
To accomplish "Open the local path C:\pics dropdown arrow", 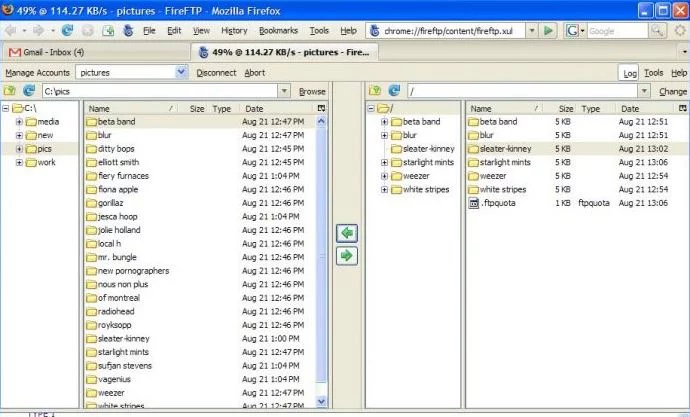I will pyautogui.click(x=284, y=91).
